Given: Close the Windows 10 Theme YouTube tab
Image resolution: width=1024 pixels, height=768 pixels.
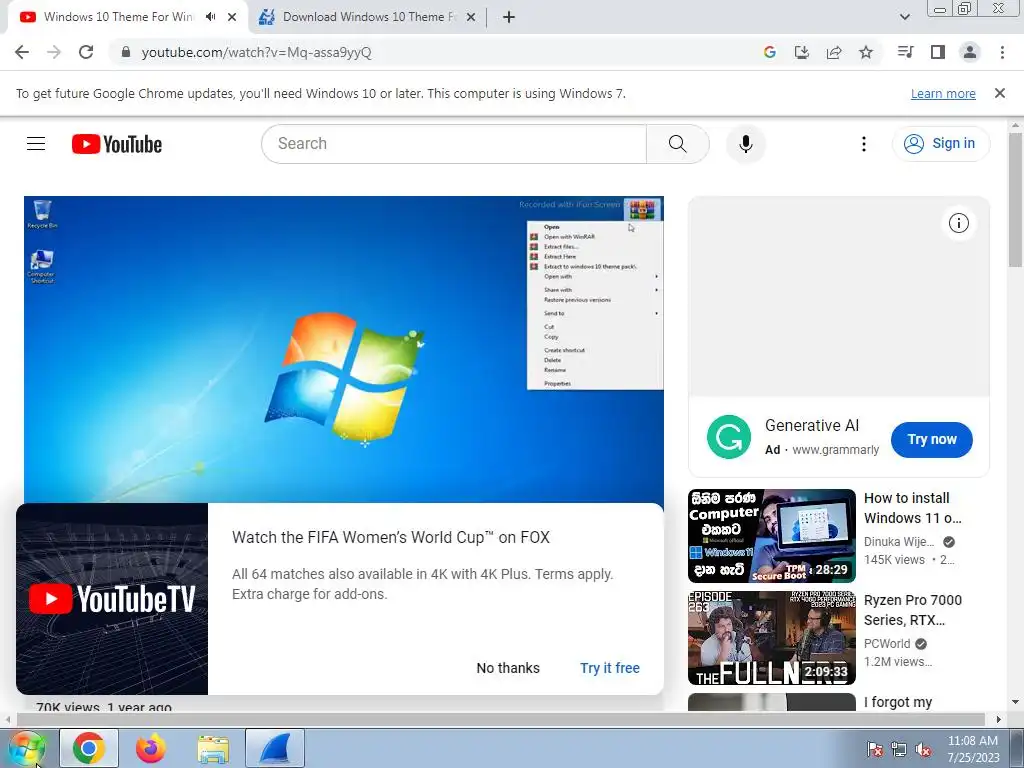Looking at the screenshot, I should (x=232, y=18).
